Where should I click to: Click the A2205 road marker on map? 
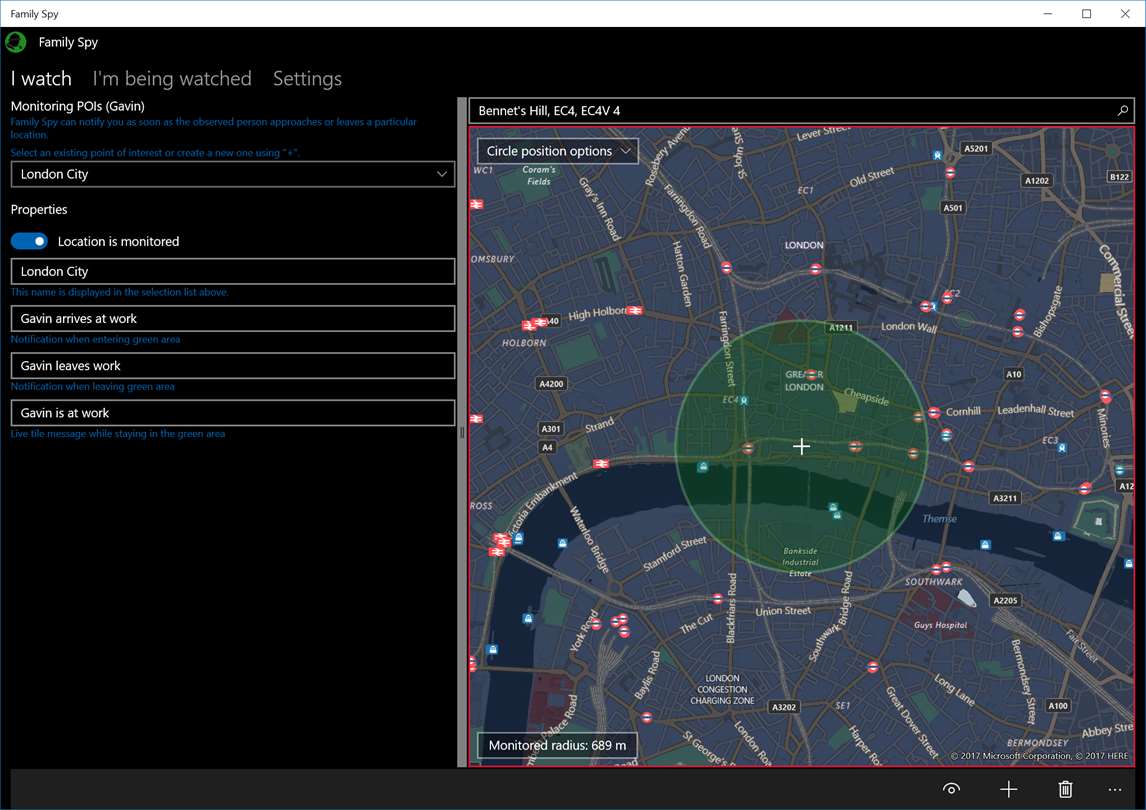pos(1005,600)
